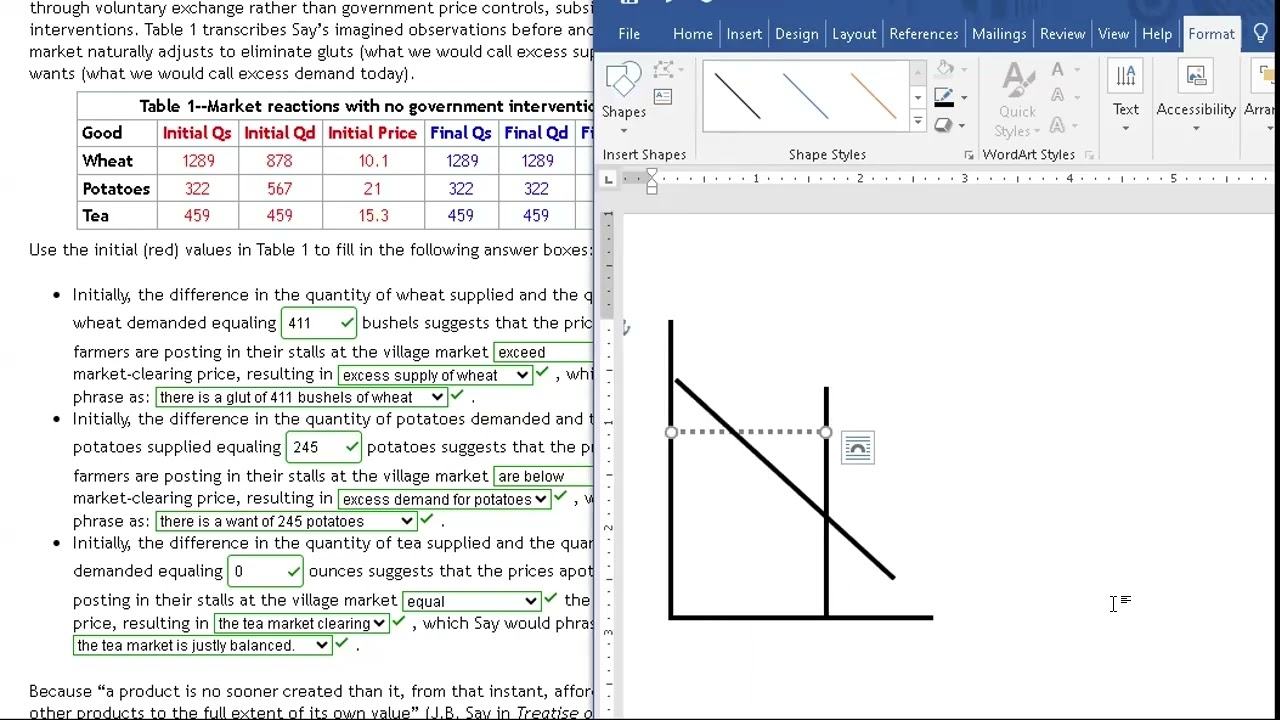The width and height of the screenshot is (1280, 720).
Task: Click the indent marker on ruler
Action: click(652, 180)
